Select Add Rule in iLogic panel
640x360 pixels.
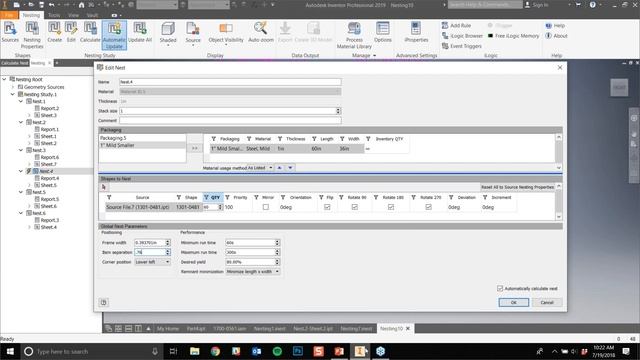456,25
